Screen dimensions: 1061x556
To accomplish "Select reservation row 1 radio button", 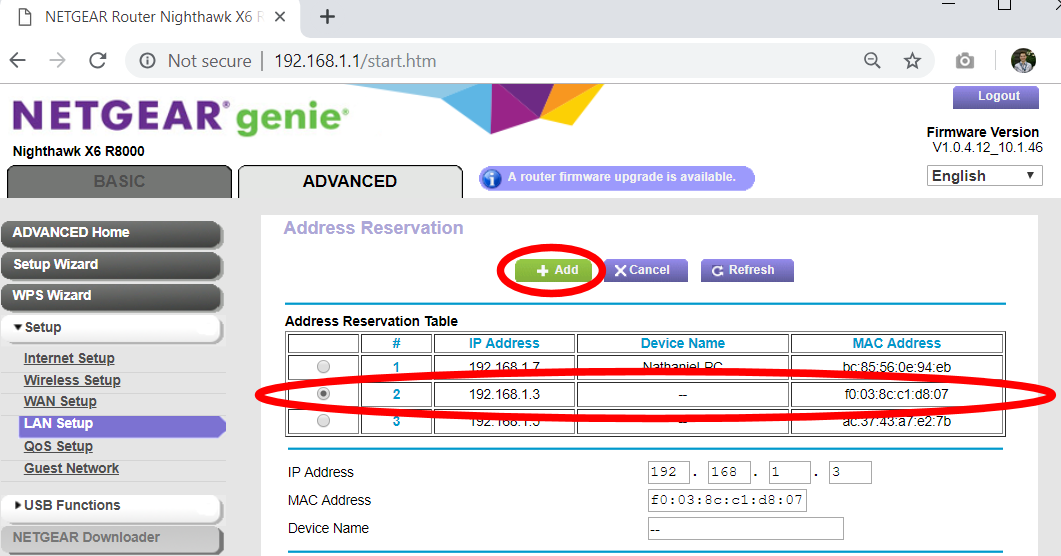I will click(323, 367).
